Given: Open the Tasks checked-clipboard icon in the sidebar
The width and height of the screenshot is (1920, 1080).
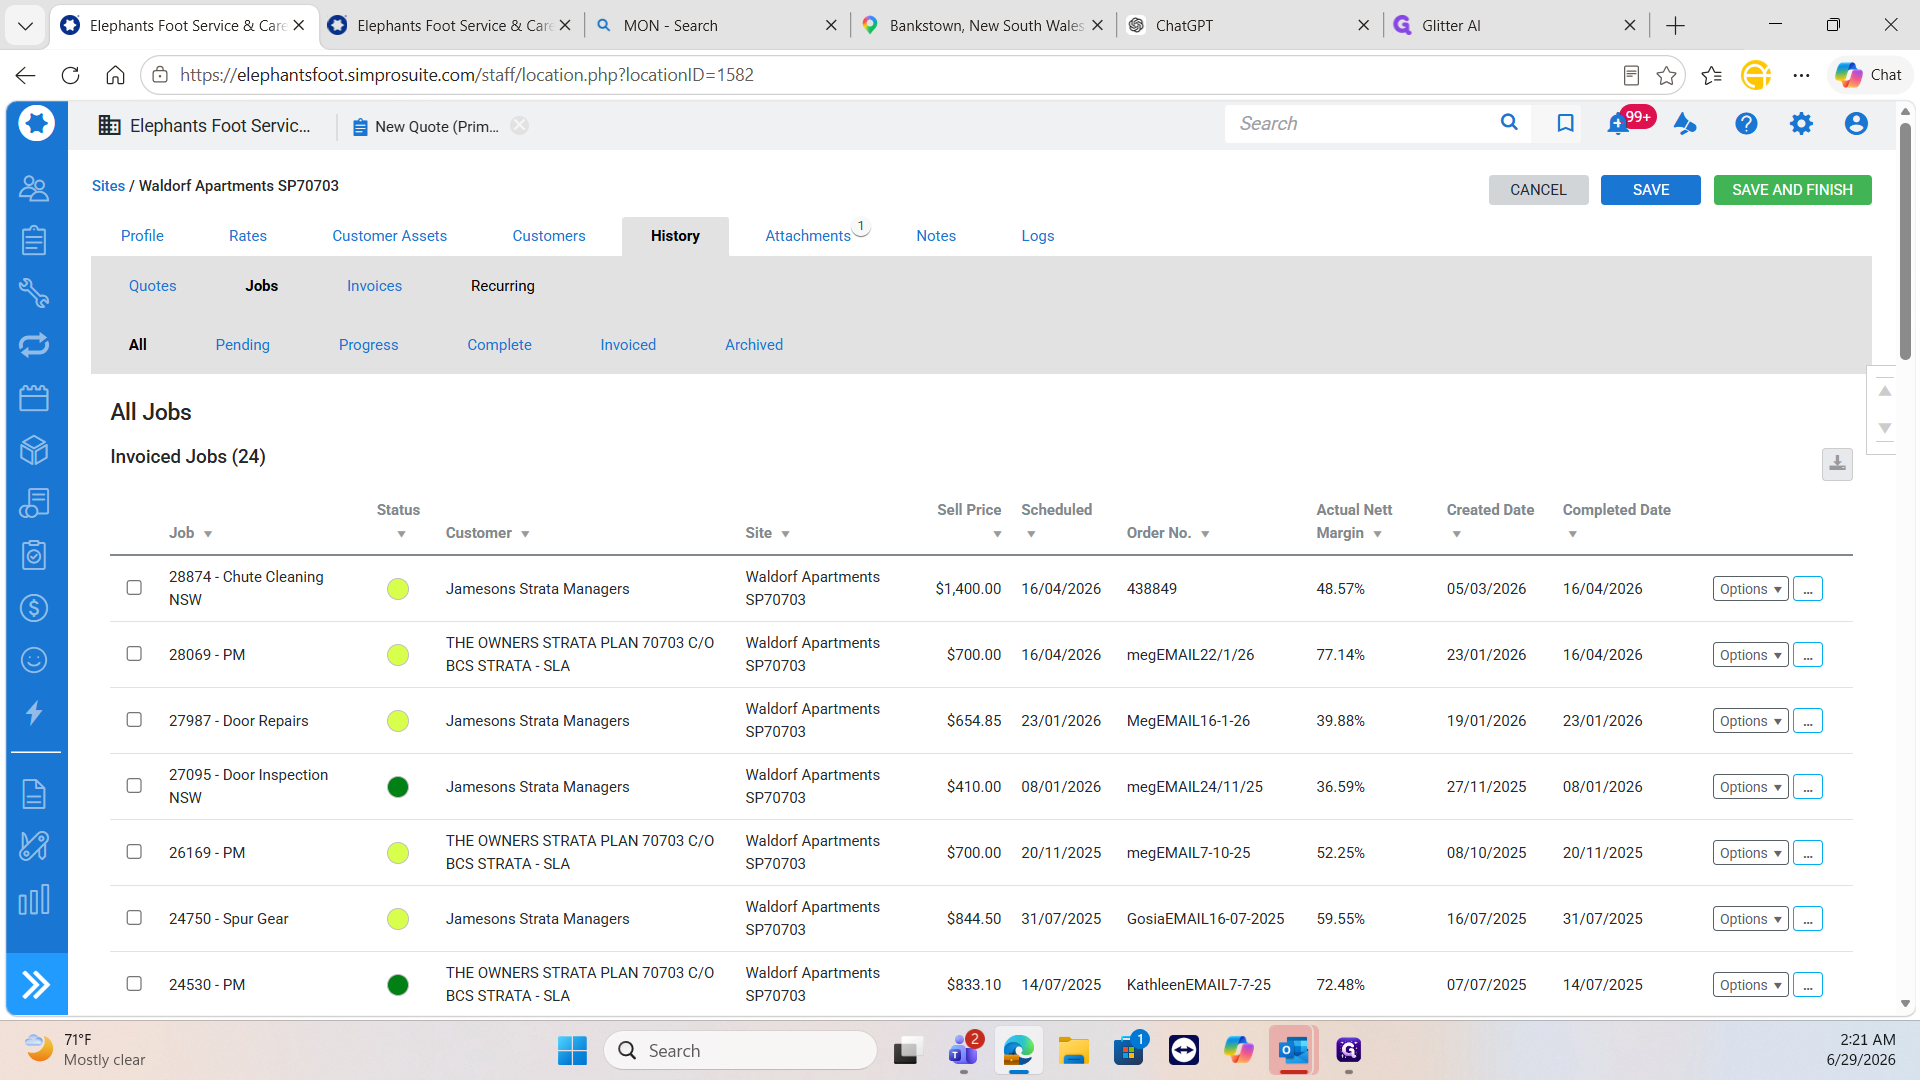Looking at the screenshot, I should [x=34, y=555].
